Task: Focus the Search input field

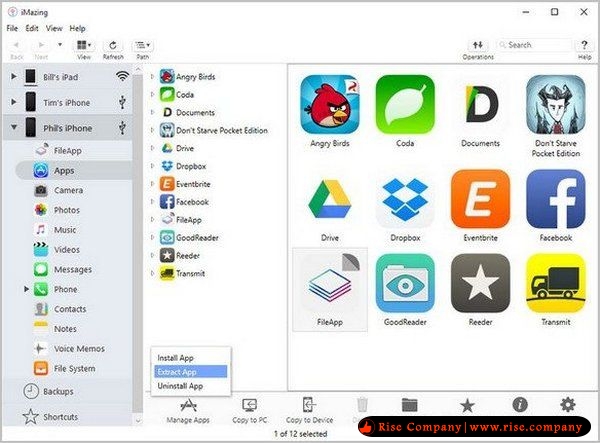Action: pyautogui.click(x=535, y=45)
